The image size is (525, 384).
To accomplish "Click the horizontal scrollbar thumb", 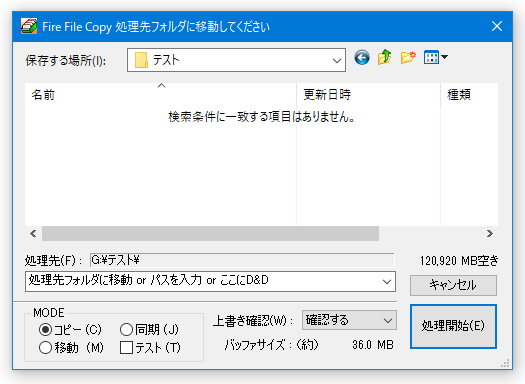I will point(210,233).
